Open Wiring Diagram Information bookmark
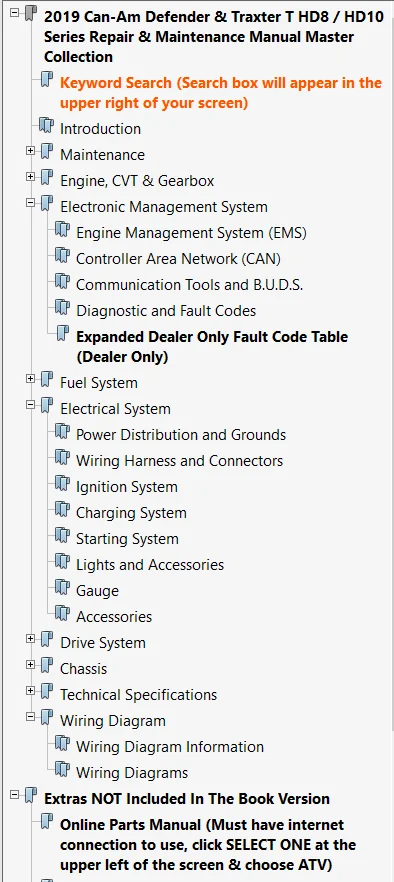Image resolution: width=394 pixels, height=882 pixels. pos(170,747)
